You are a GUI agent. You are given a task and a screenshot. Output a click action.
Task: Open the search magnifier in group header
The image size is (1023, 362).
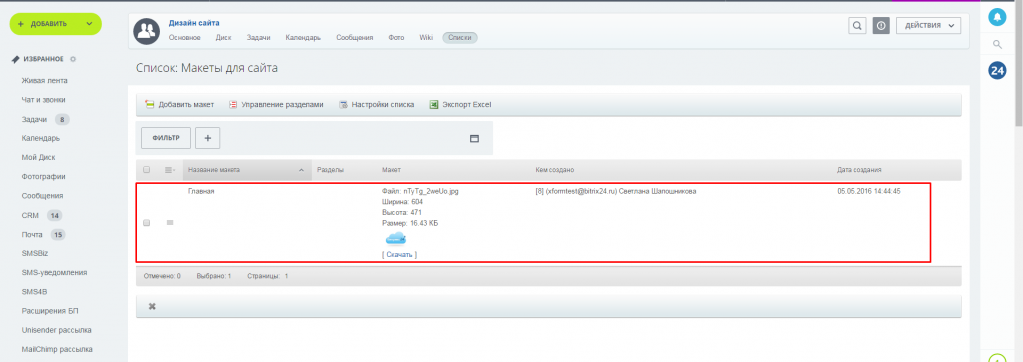point(857,25)
